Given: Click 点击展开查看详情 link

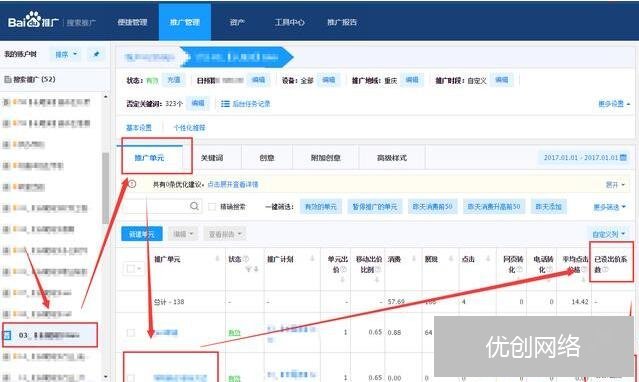Looking at the screenshot, I should (233, 184).
